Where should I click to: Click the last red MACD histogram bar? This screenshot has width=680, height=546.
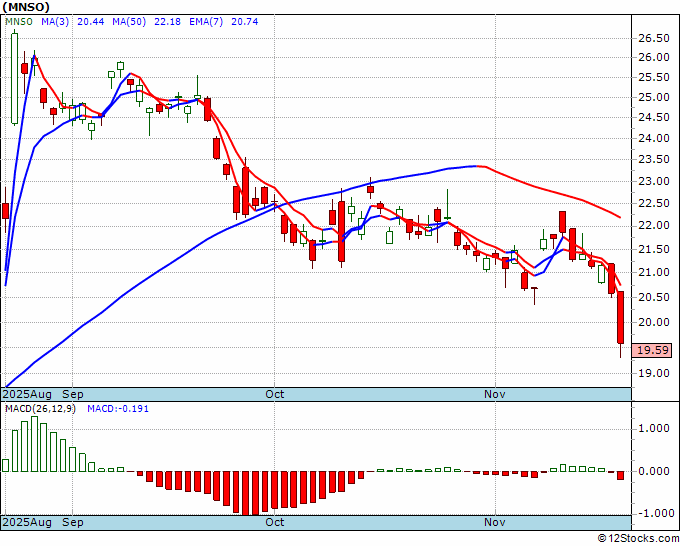click(x=621, y=475)
